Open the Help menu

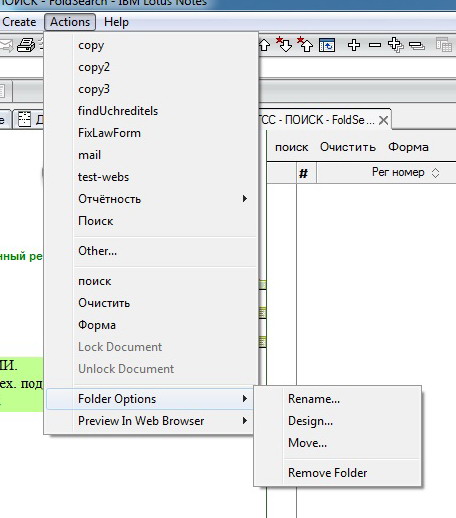[x=116, y=22]
